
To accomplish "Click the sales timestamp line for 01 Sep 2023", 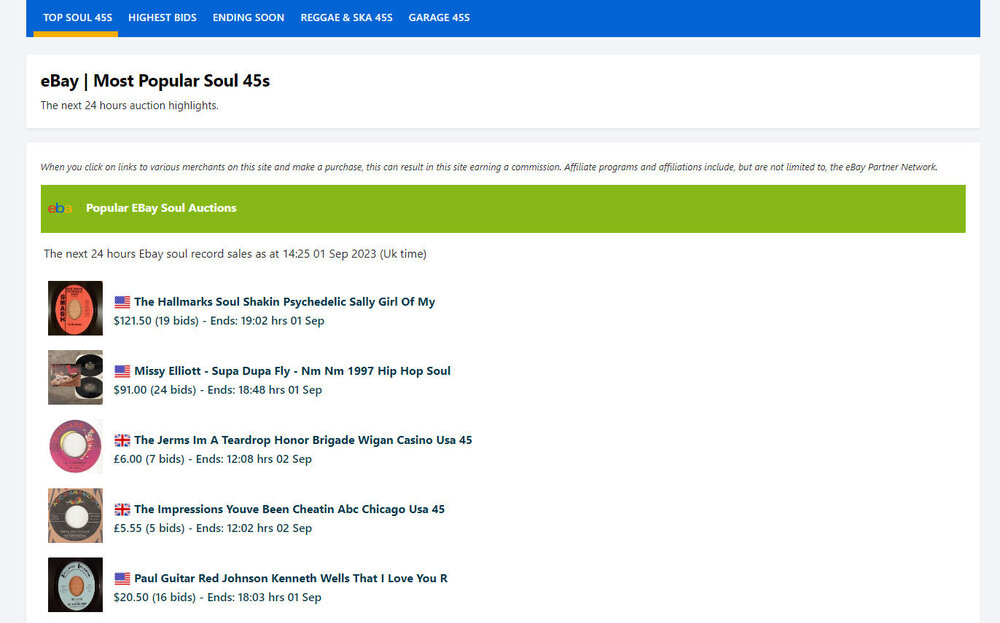I will [x=235, y=254].
